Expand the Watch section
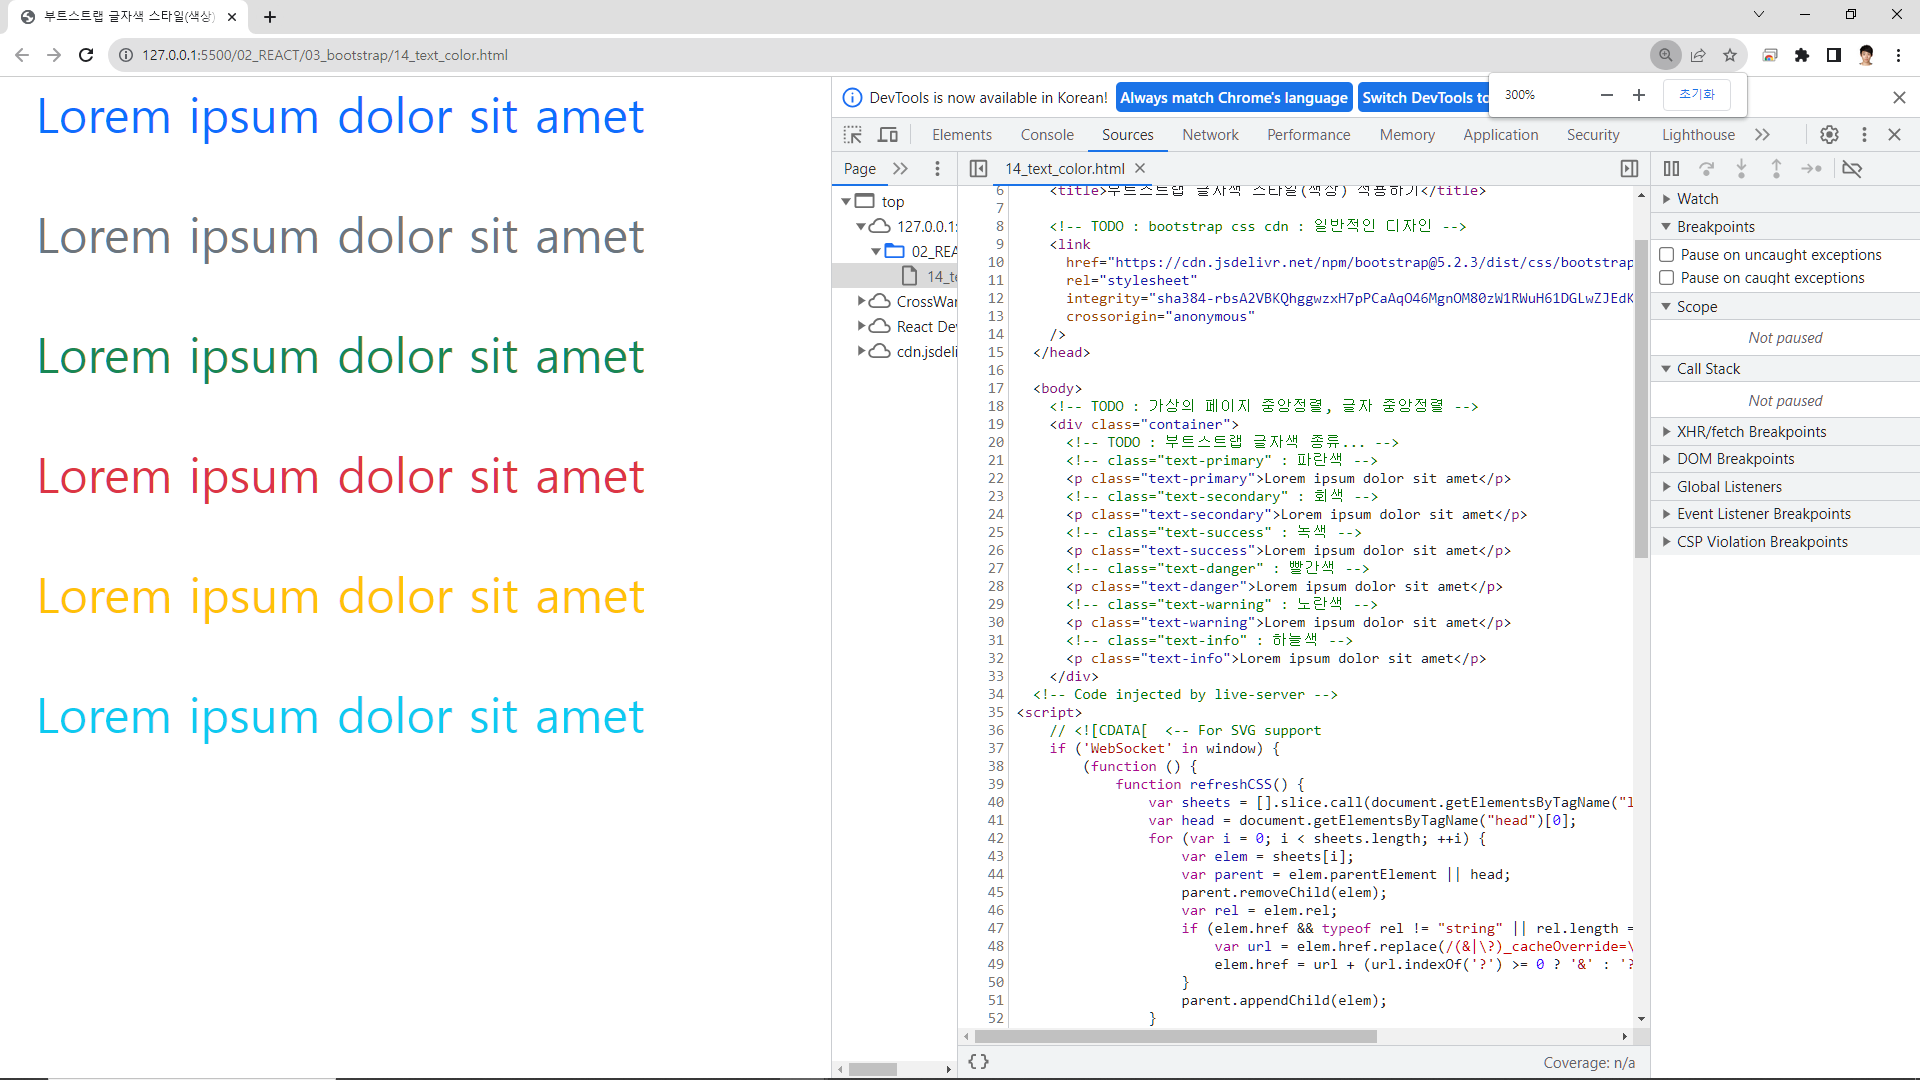Viewport: 1920px width, 1080px height. [1697, 199]
